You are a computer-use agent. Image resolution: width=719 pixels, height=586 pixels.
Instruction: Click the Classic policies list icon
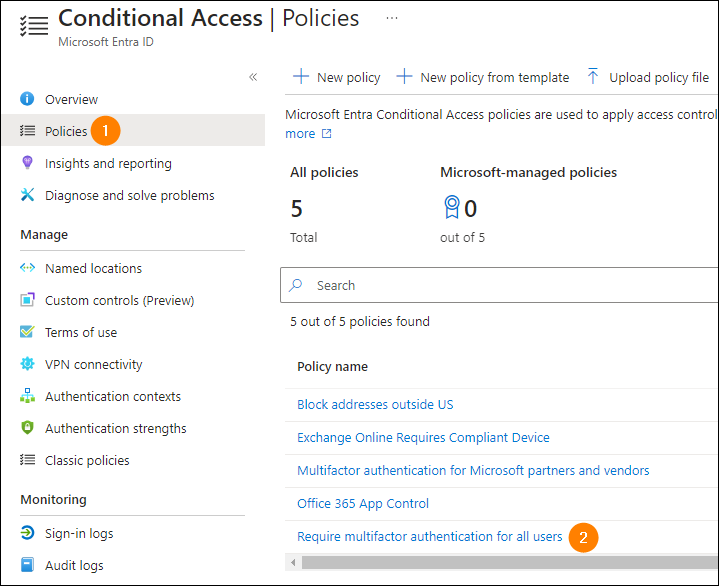(27, 460)
